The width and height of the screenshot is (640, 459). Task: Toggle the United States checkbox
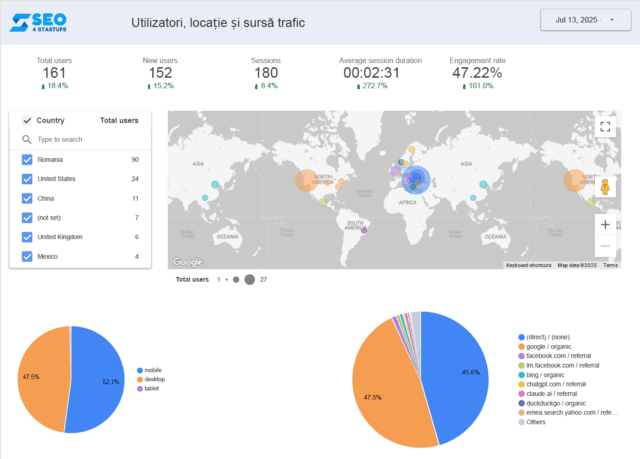point(27,179)
